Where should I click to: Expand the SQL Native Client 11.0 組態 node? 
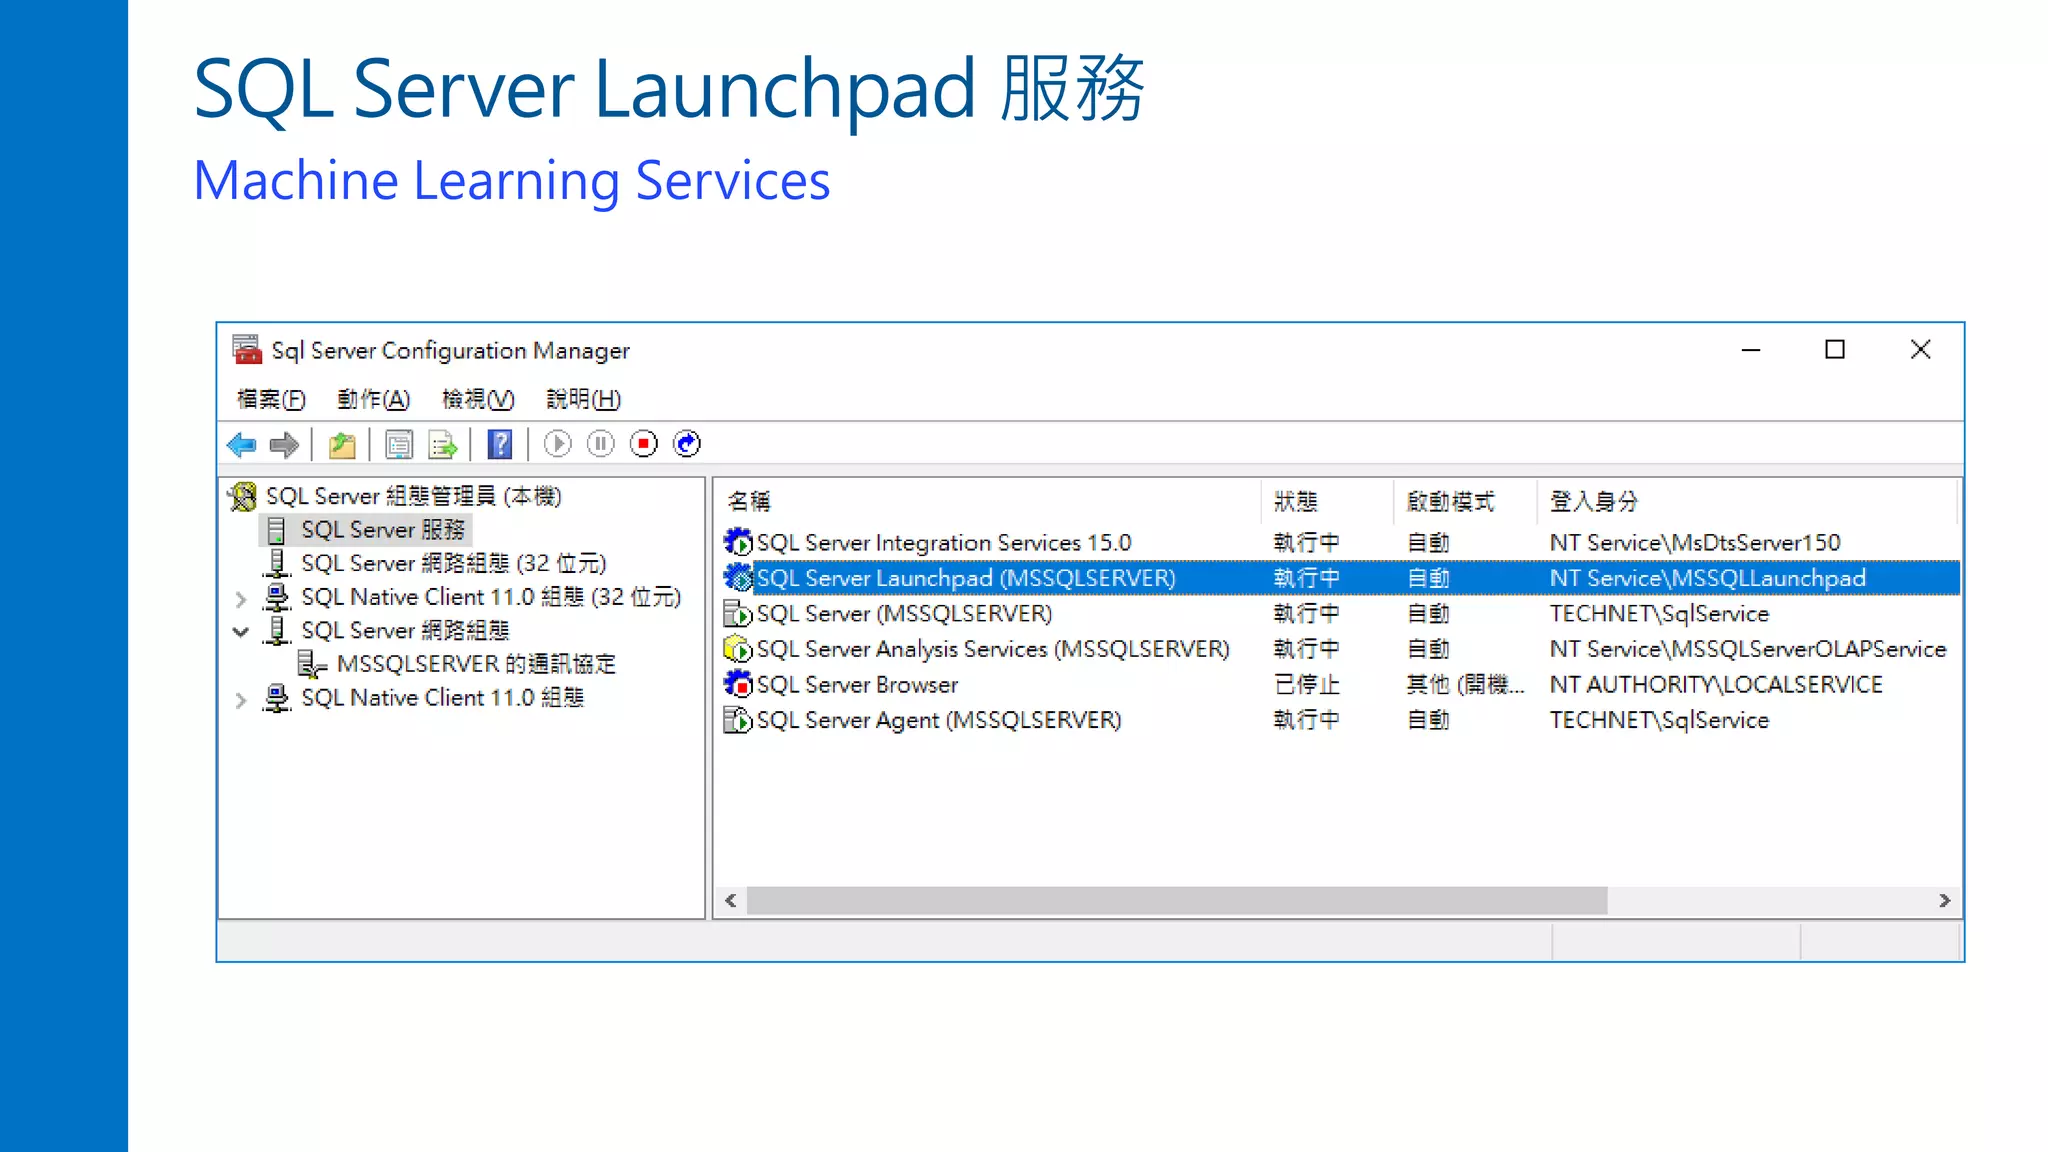click(x=241, y=700)
